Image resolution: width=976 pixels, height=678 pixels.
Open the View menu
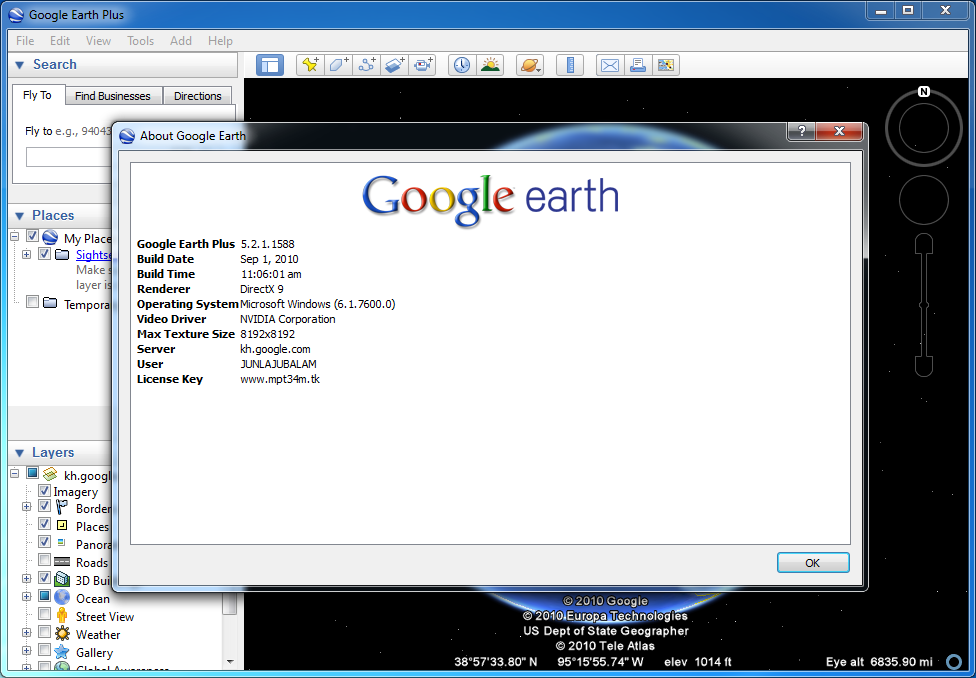98,40
